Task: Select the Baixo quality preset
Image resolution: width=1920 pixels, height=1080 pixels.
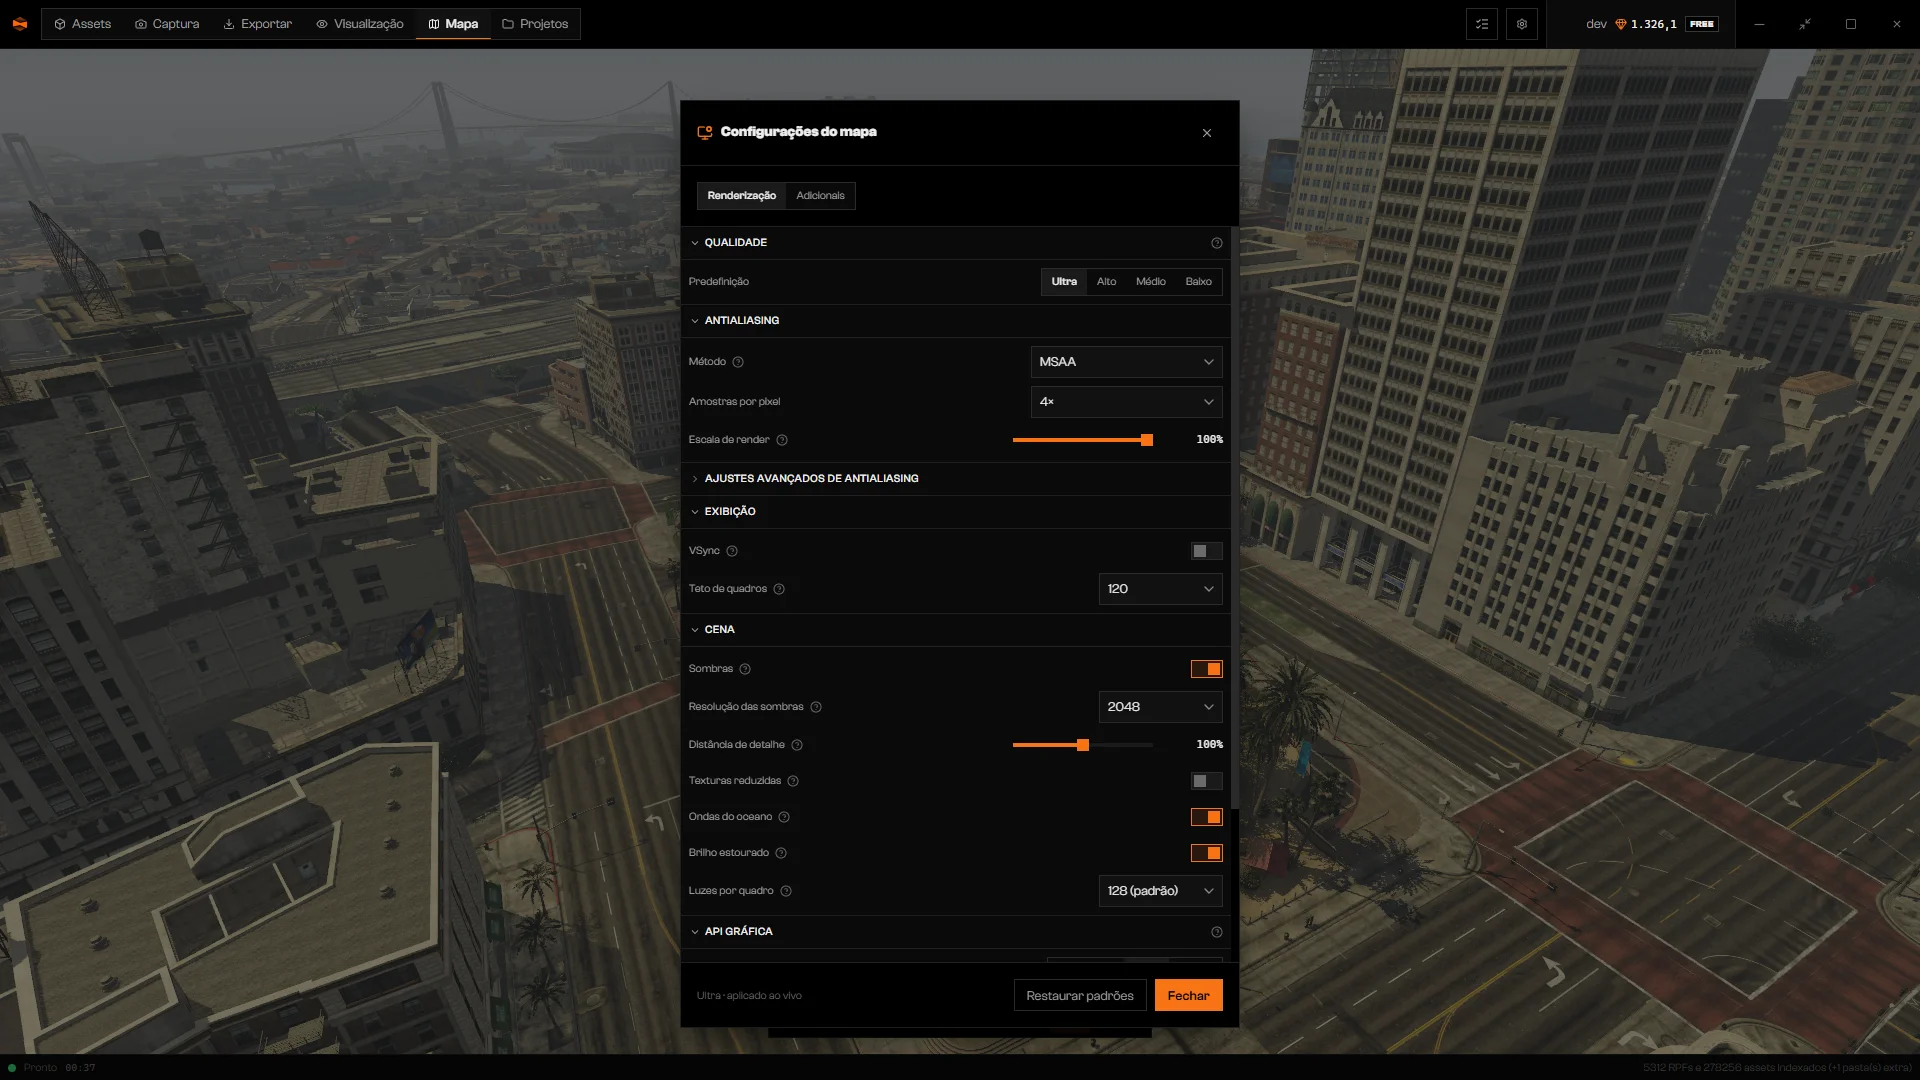Action: tap(1198, 282)
